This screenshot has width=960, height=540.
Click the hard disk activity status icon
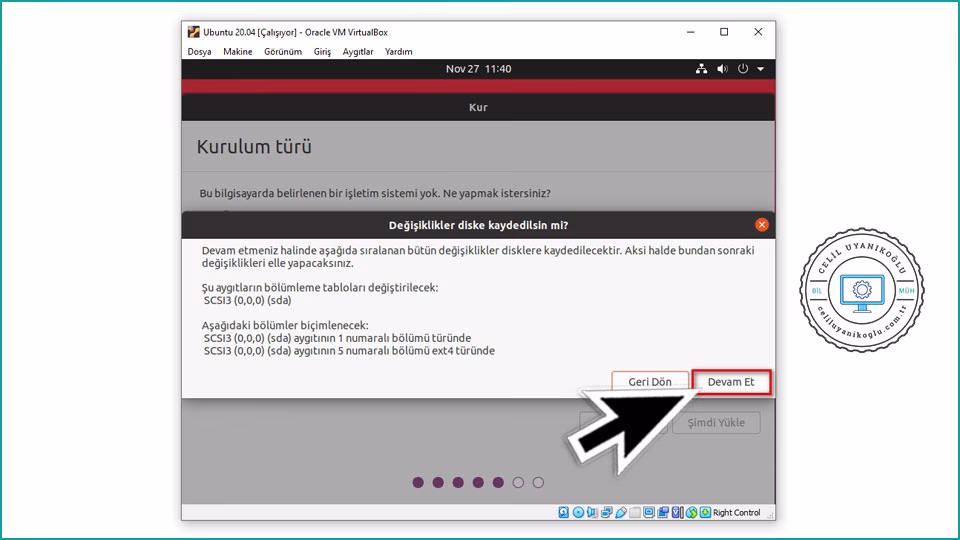tap(564, 512)
